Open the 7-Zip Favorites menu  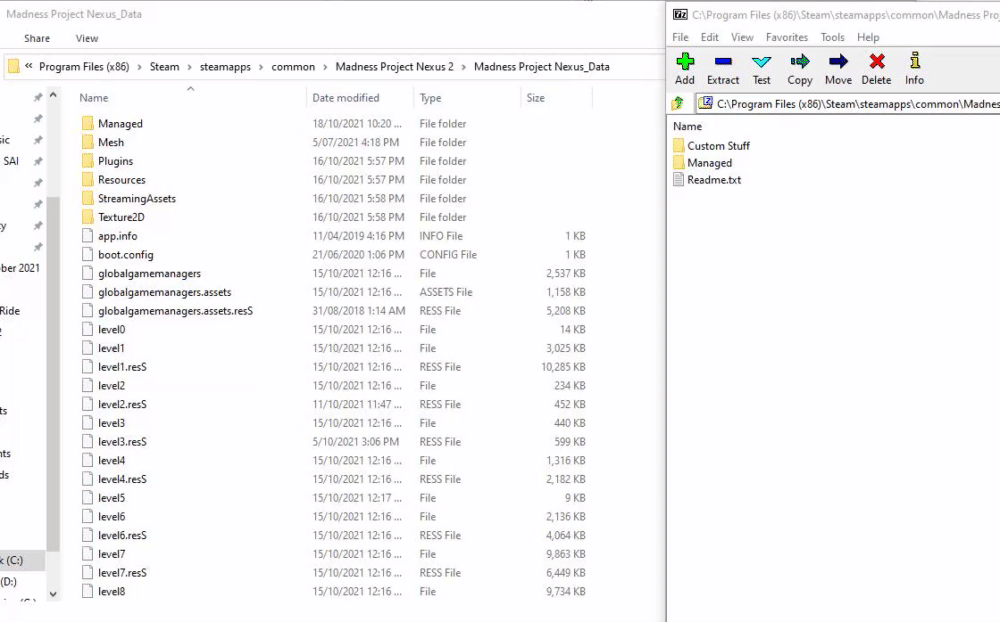(x=786, y=37)
